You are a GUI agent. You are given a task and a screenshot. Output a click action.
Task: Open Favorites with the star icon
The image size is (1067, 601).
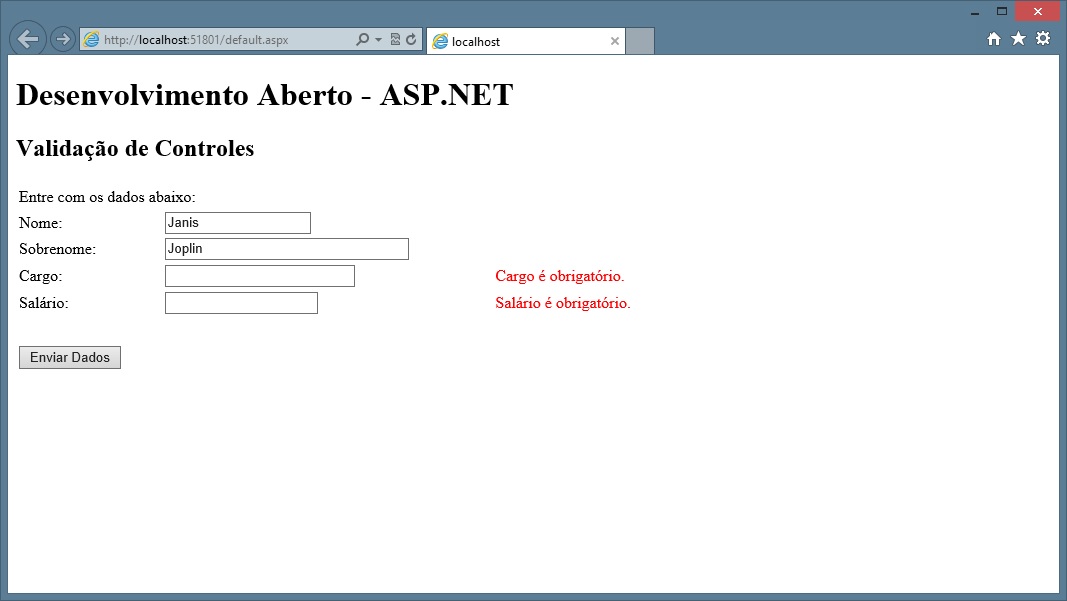tap(1018, 39)
